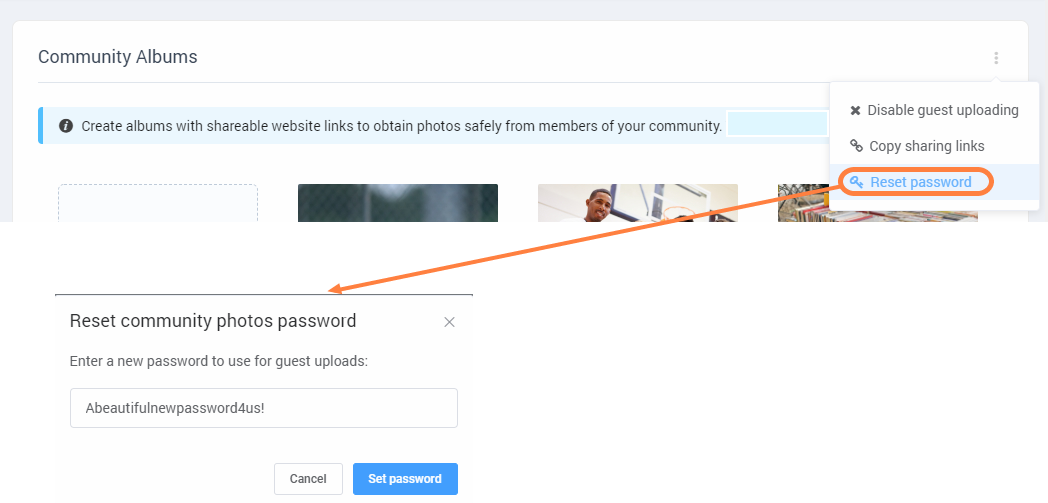Image resolution: width=1048 pixels, height=503 pixels.
Task: Click the Reset community photos password title
Action: click(x=213, y=321)
